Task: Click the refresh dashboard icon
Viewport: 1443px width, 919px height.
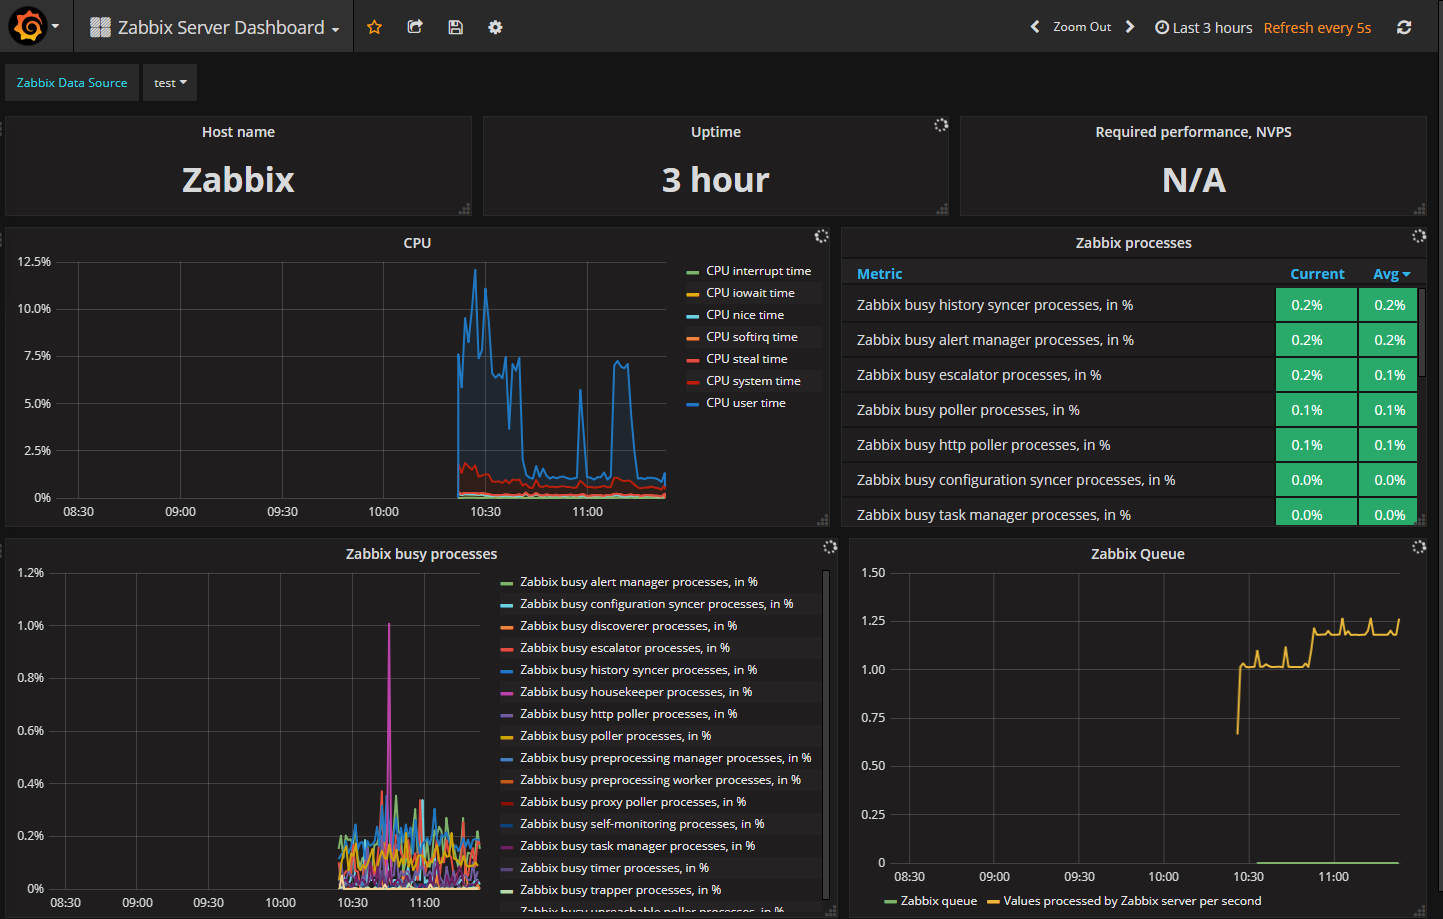Action: [x=1404, y=27]
